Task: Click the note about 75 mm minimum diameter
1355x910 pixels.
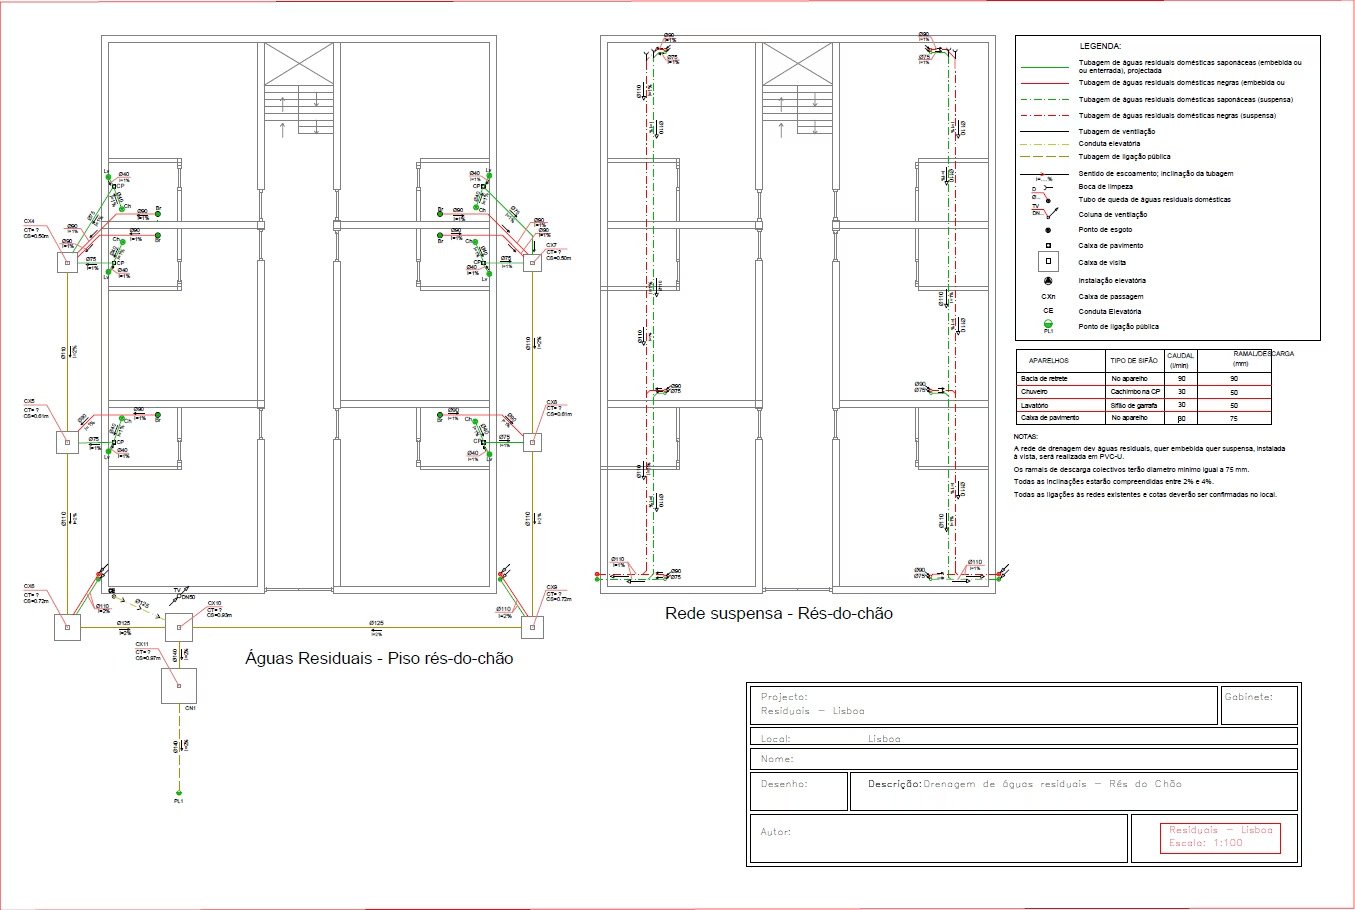Action: point(1132,469)
